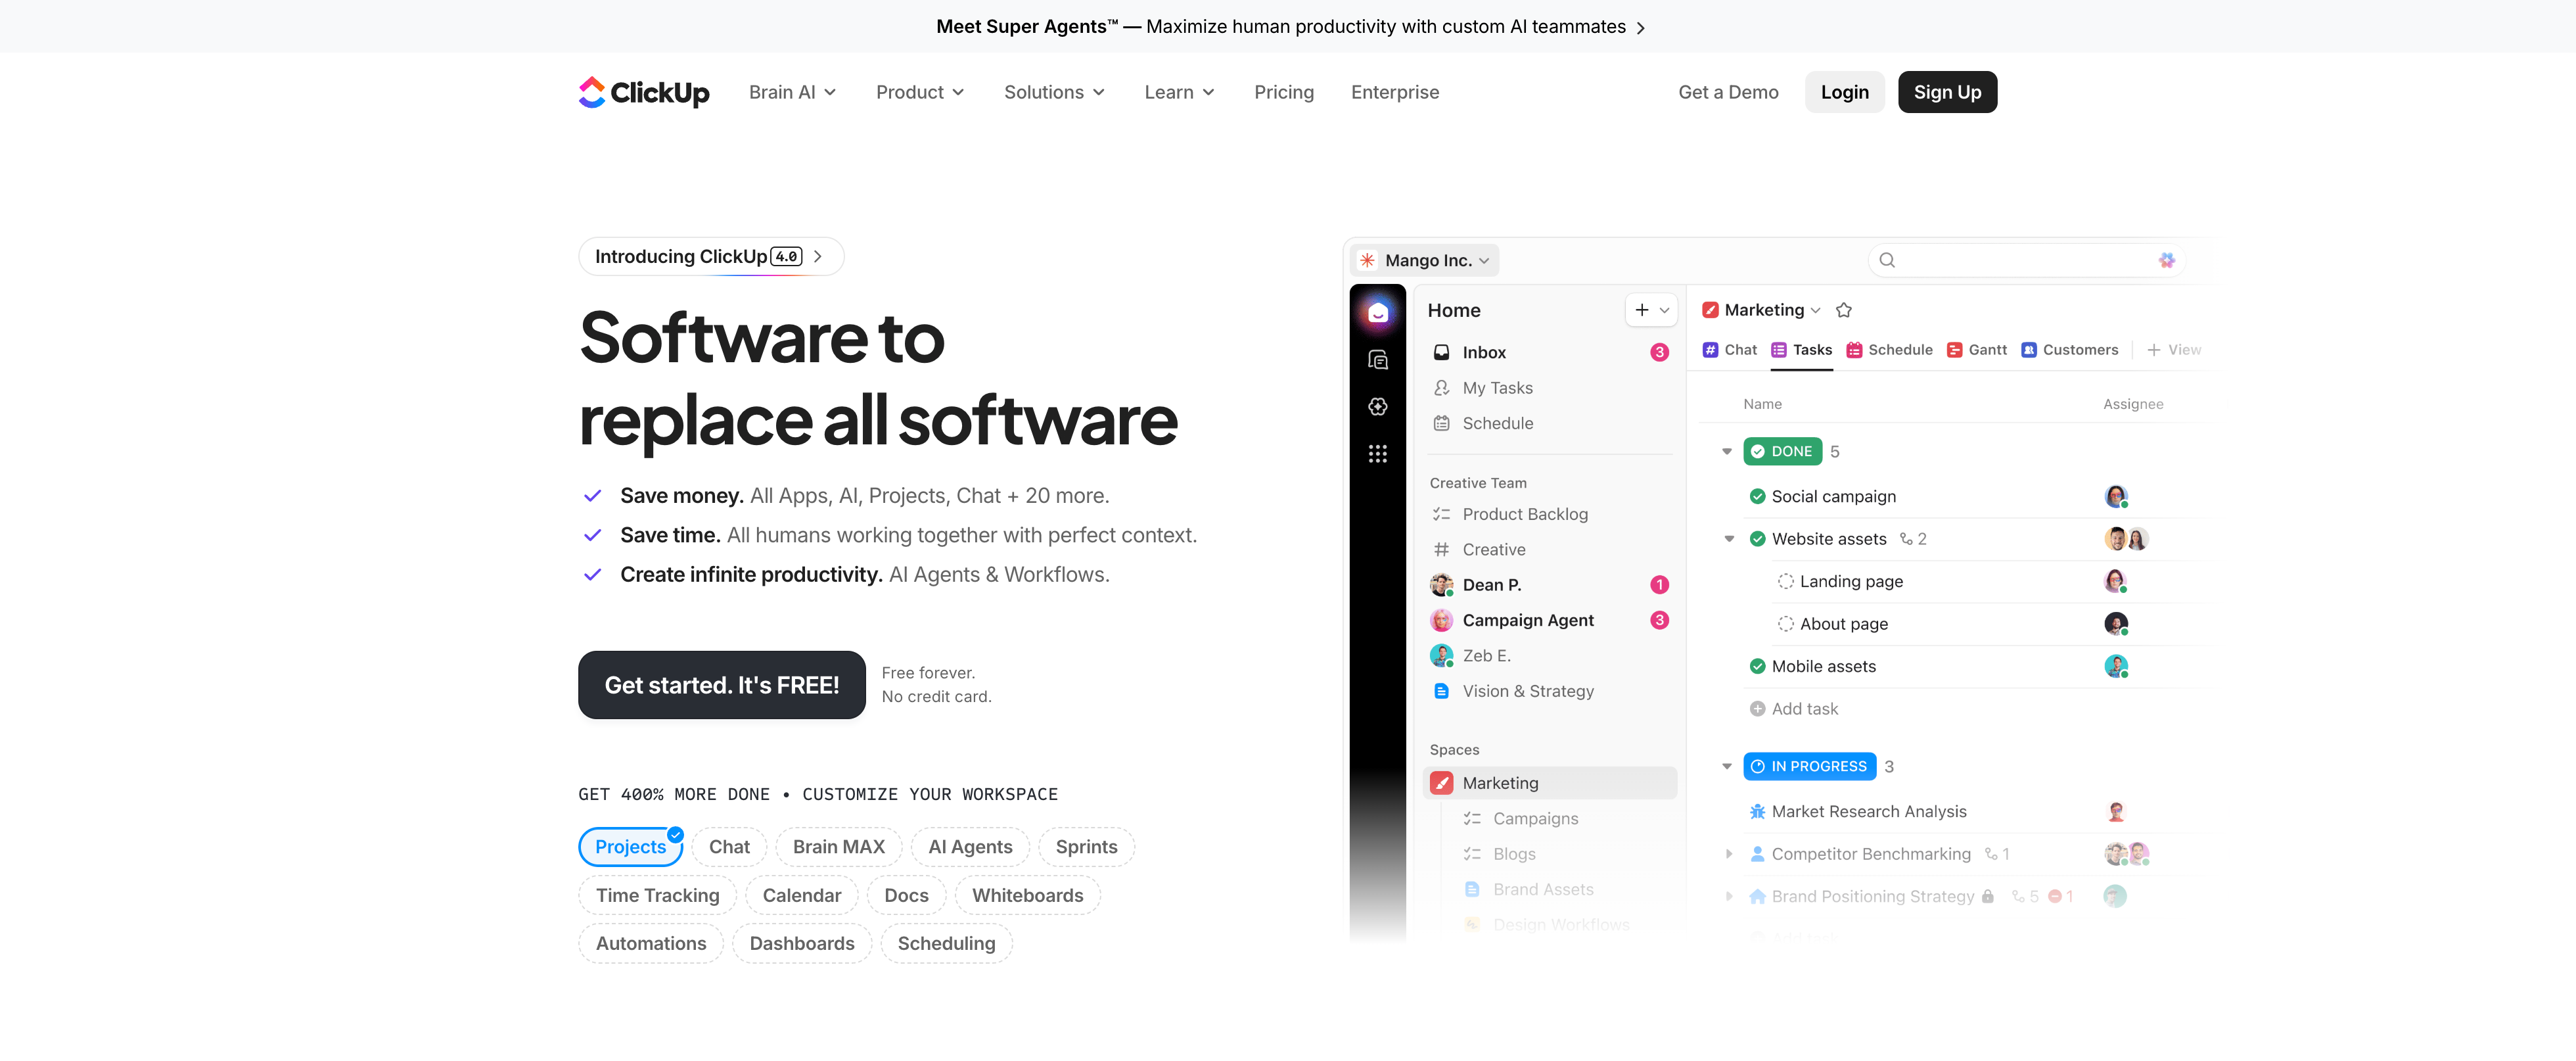Viewport: 2576px width, 1061px height.
Task: Collapse the IN PROGRESS task group
Action: point(1726,767)
